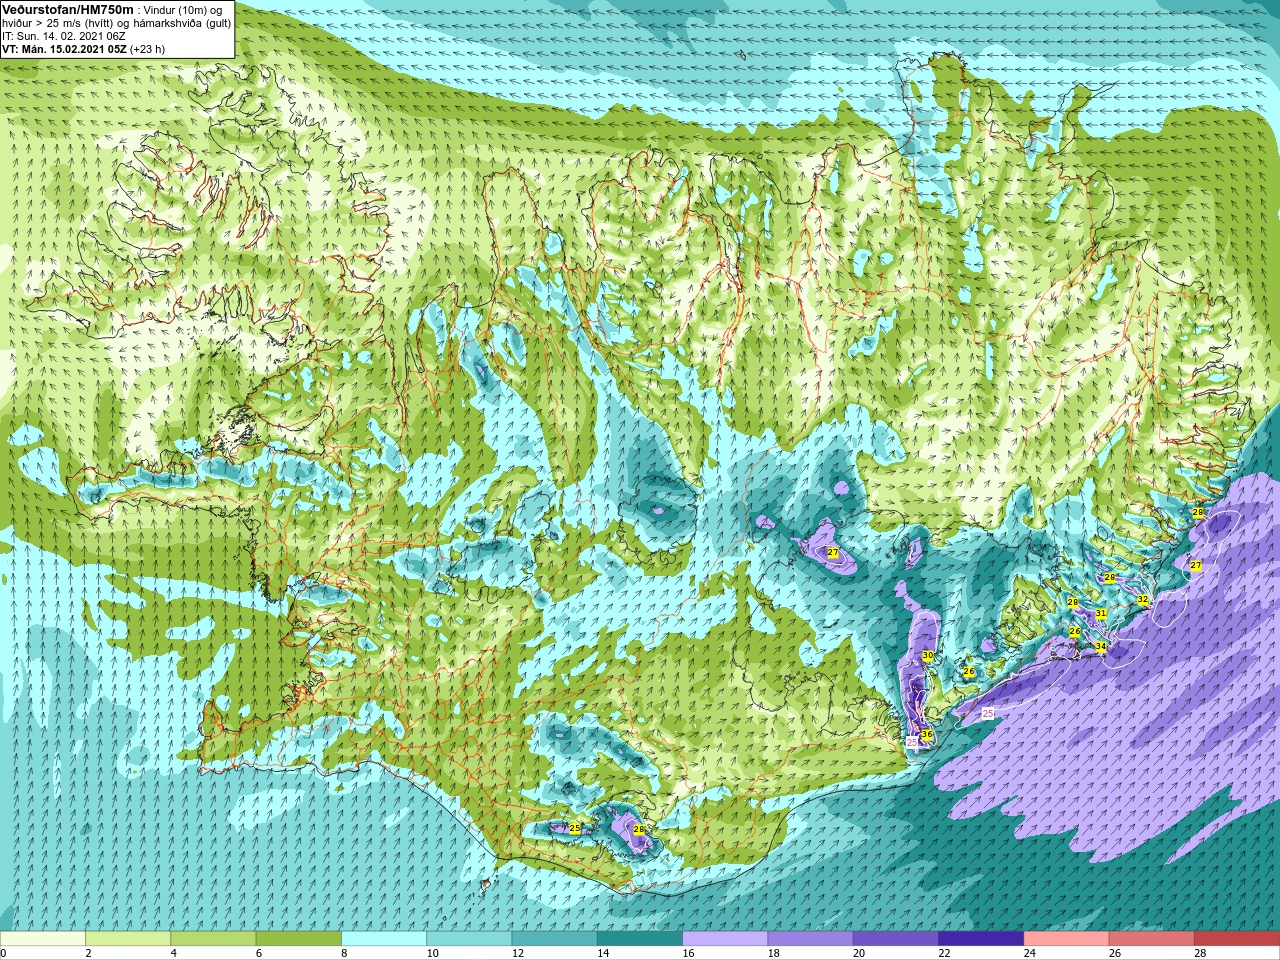Select the red legend swatch above 28 m/s
This screenshot has width=1280, height=960.
click(x=1237, y=939)
